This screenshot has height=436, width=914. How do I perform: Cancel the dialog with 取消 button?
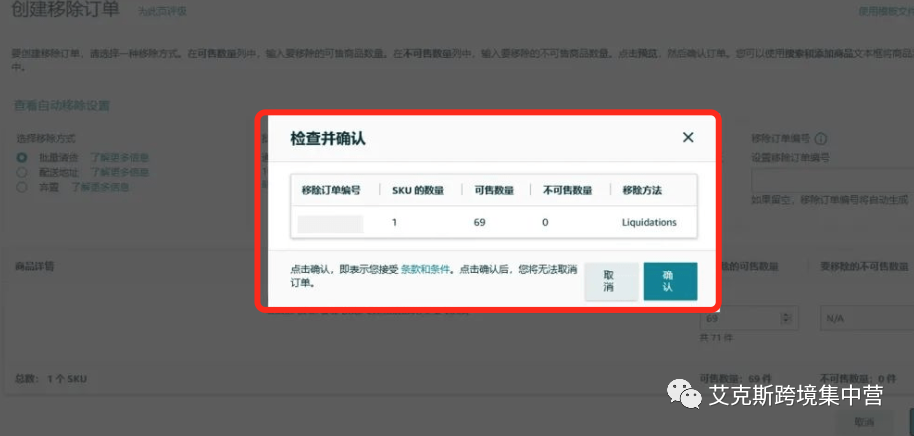(611, 282)
